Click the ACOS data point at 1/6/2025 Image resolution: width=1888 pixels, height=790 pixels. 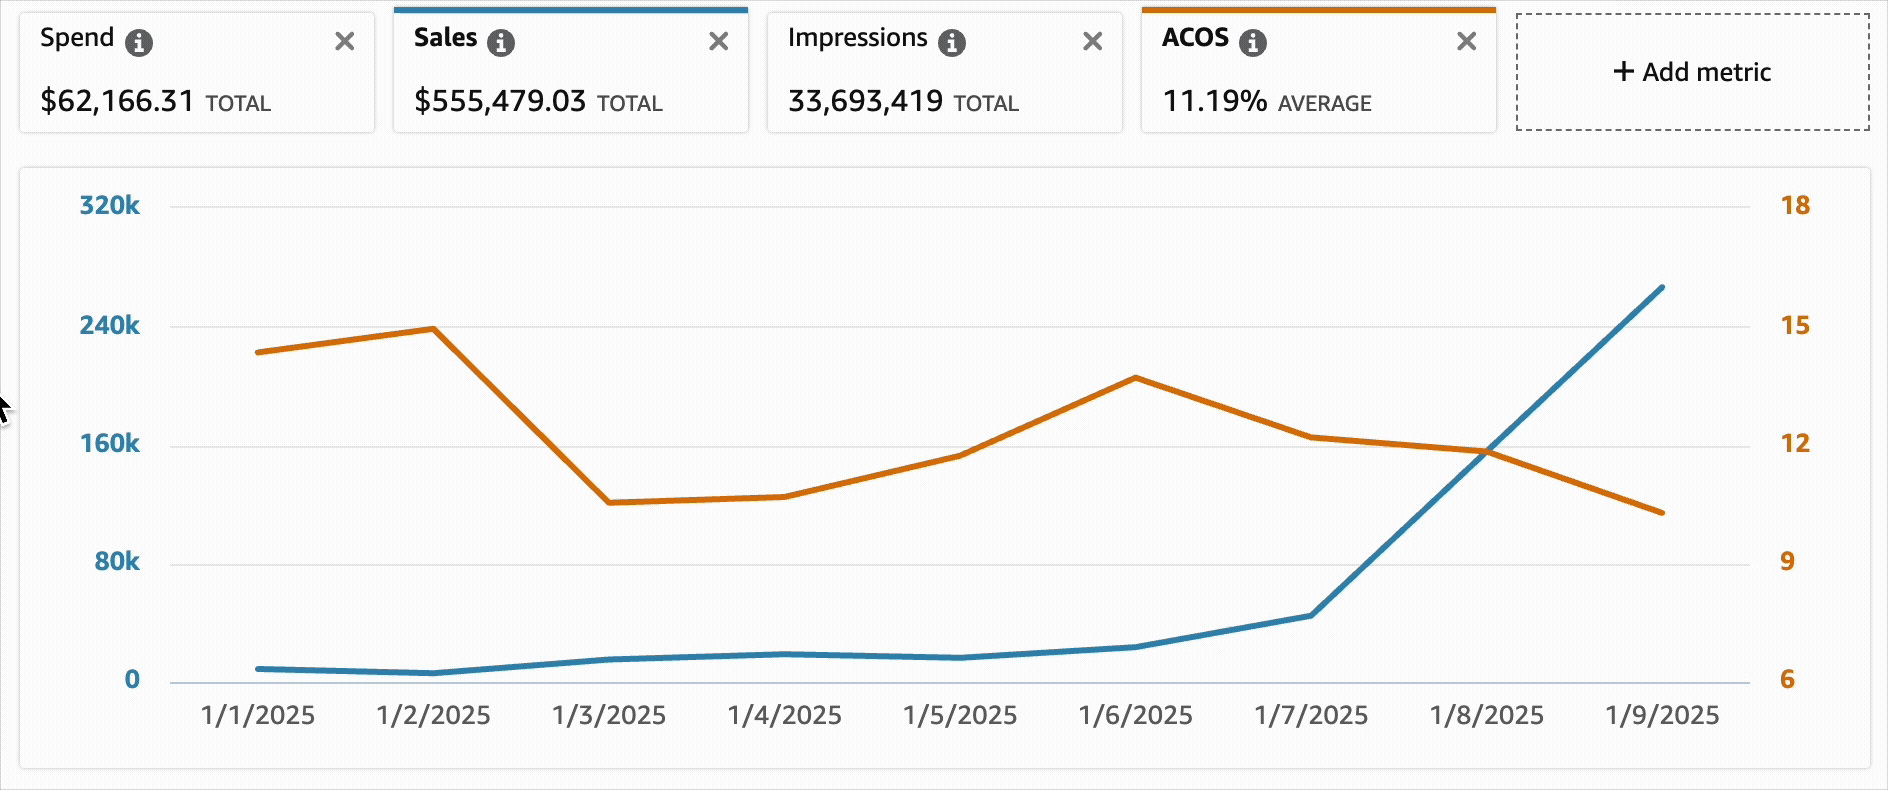pyautogui.click(x=1136, y=378)
